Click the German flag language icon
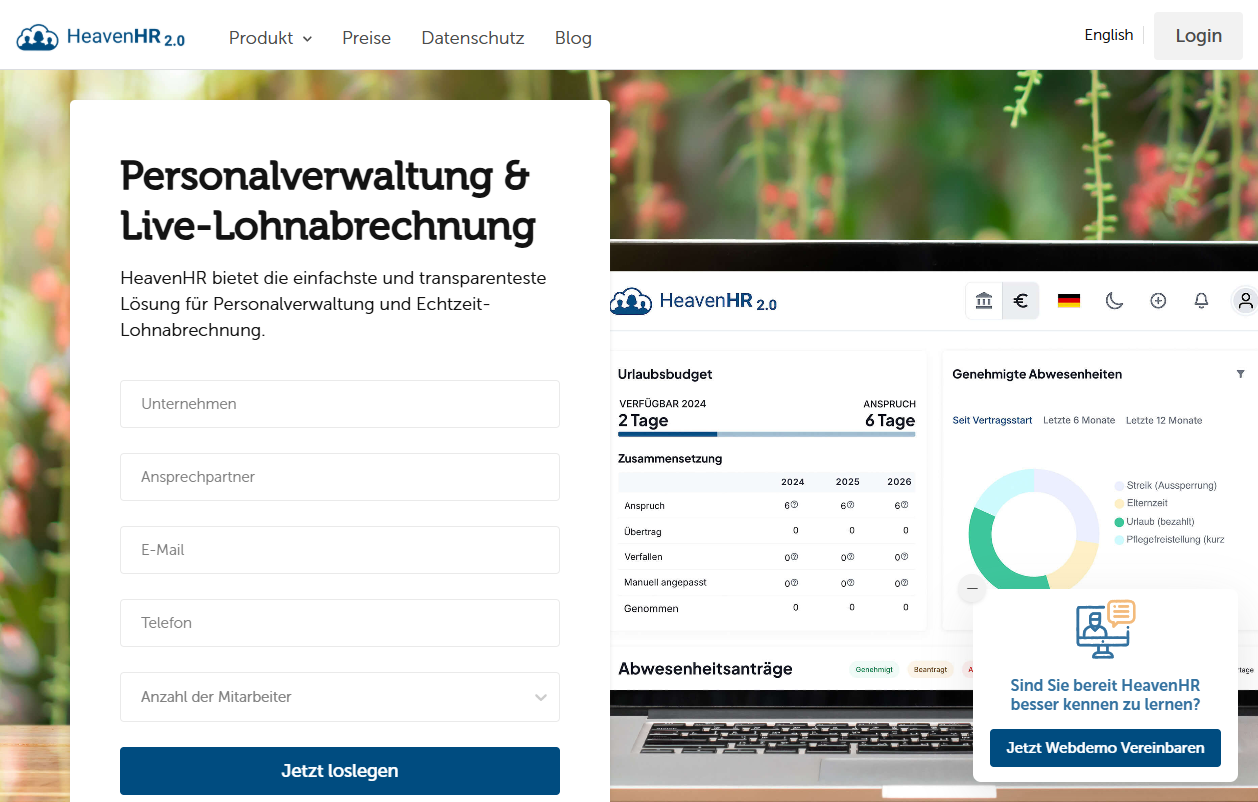Viewport: 1258px width, 802px height. [x=1069, y=300]
